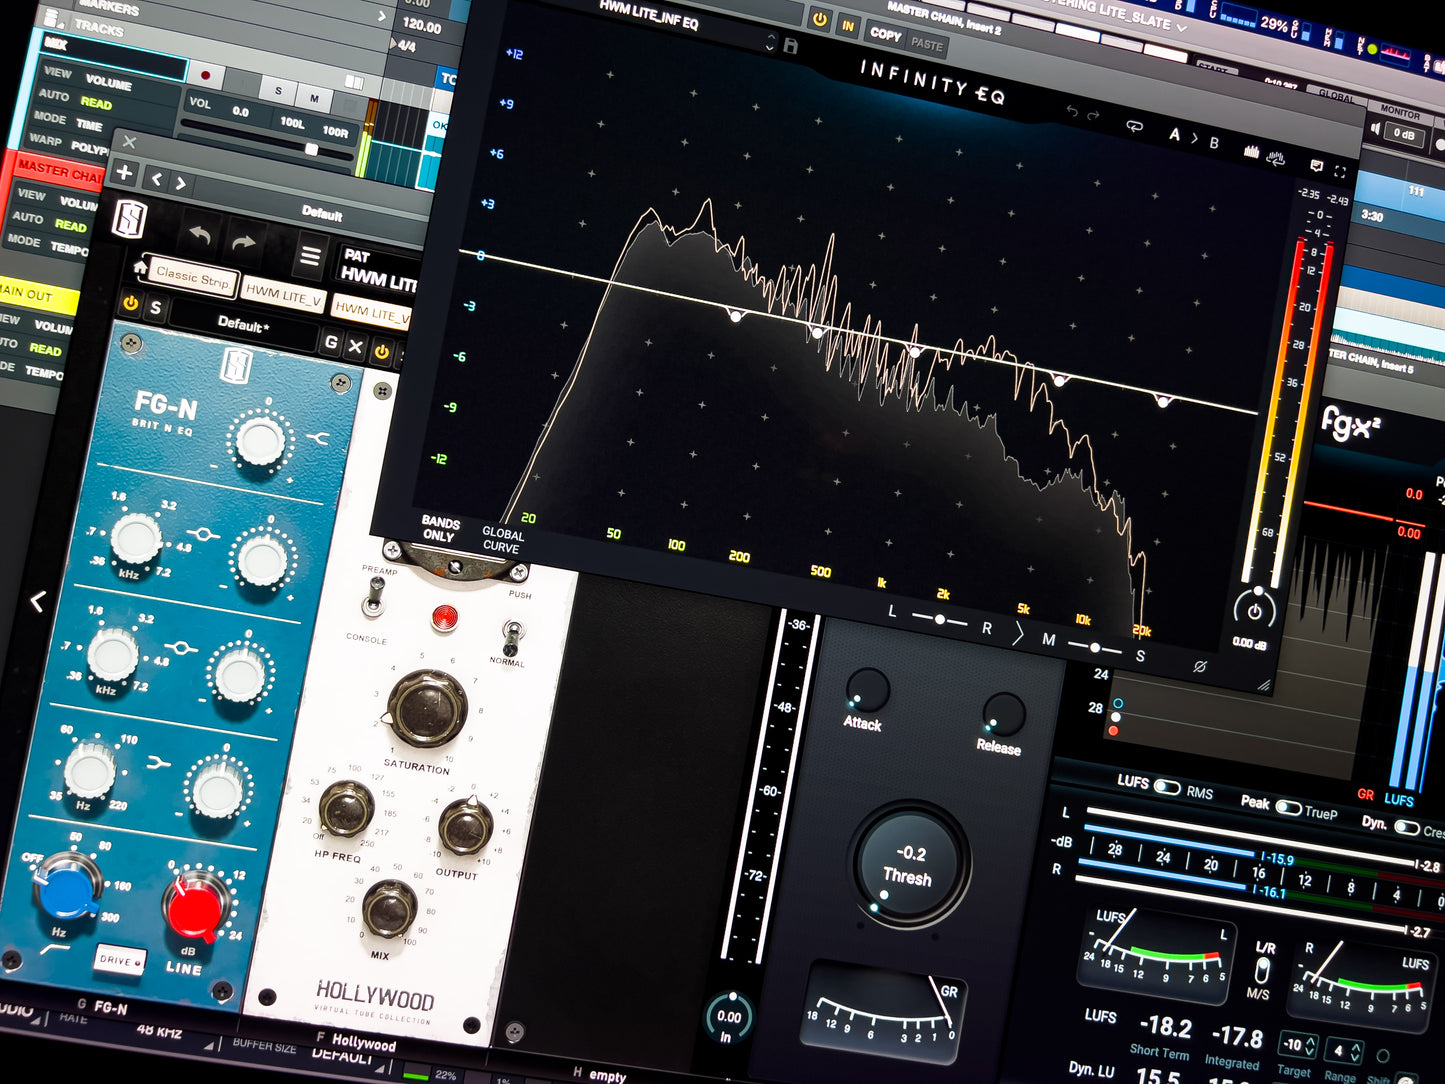Viewport: 1445px width, 1084px height.
Task: Click the loop link icon in Infinity EQ
Action: tap(1134, 127)
